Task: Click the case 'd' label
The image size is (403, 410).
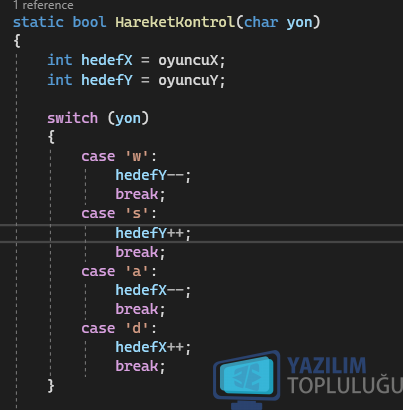Action: point(119,328)
